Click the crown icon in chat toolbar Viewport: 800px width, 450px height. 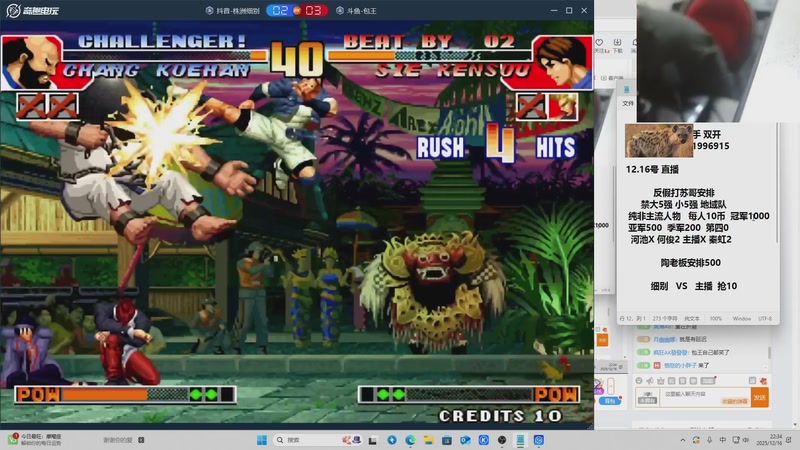coord(661,381)
